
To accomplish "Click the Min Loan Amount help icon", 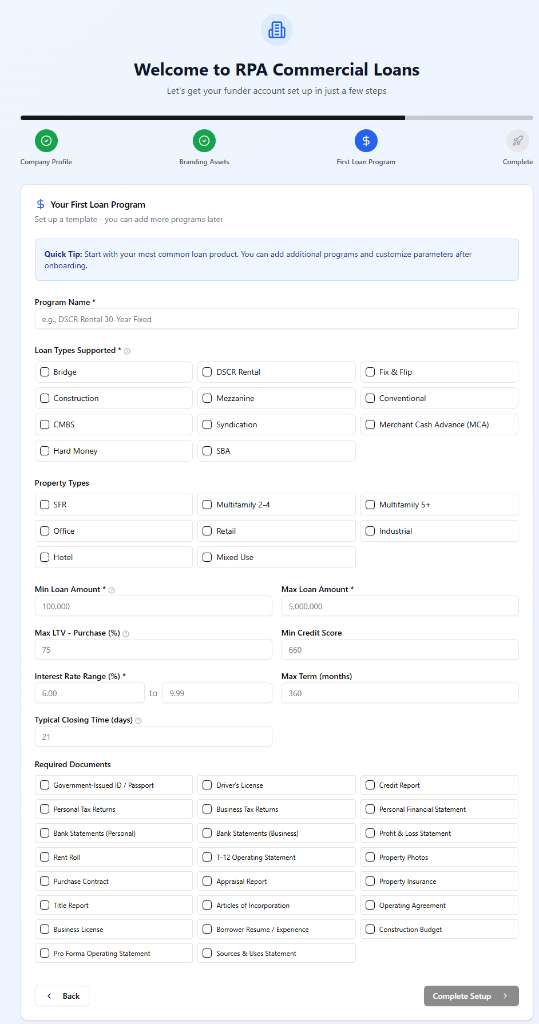I will 111,590.
